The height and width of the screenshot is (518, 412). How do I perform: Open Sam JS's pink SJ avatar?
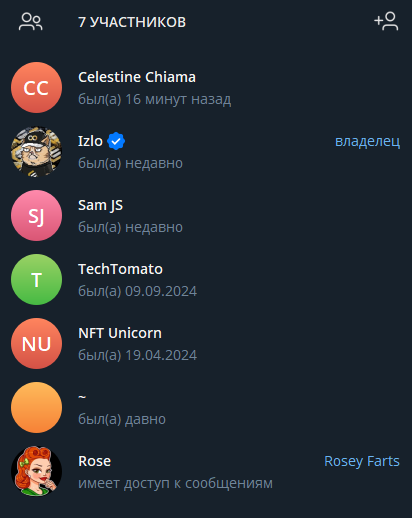pos(36,216)
